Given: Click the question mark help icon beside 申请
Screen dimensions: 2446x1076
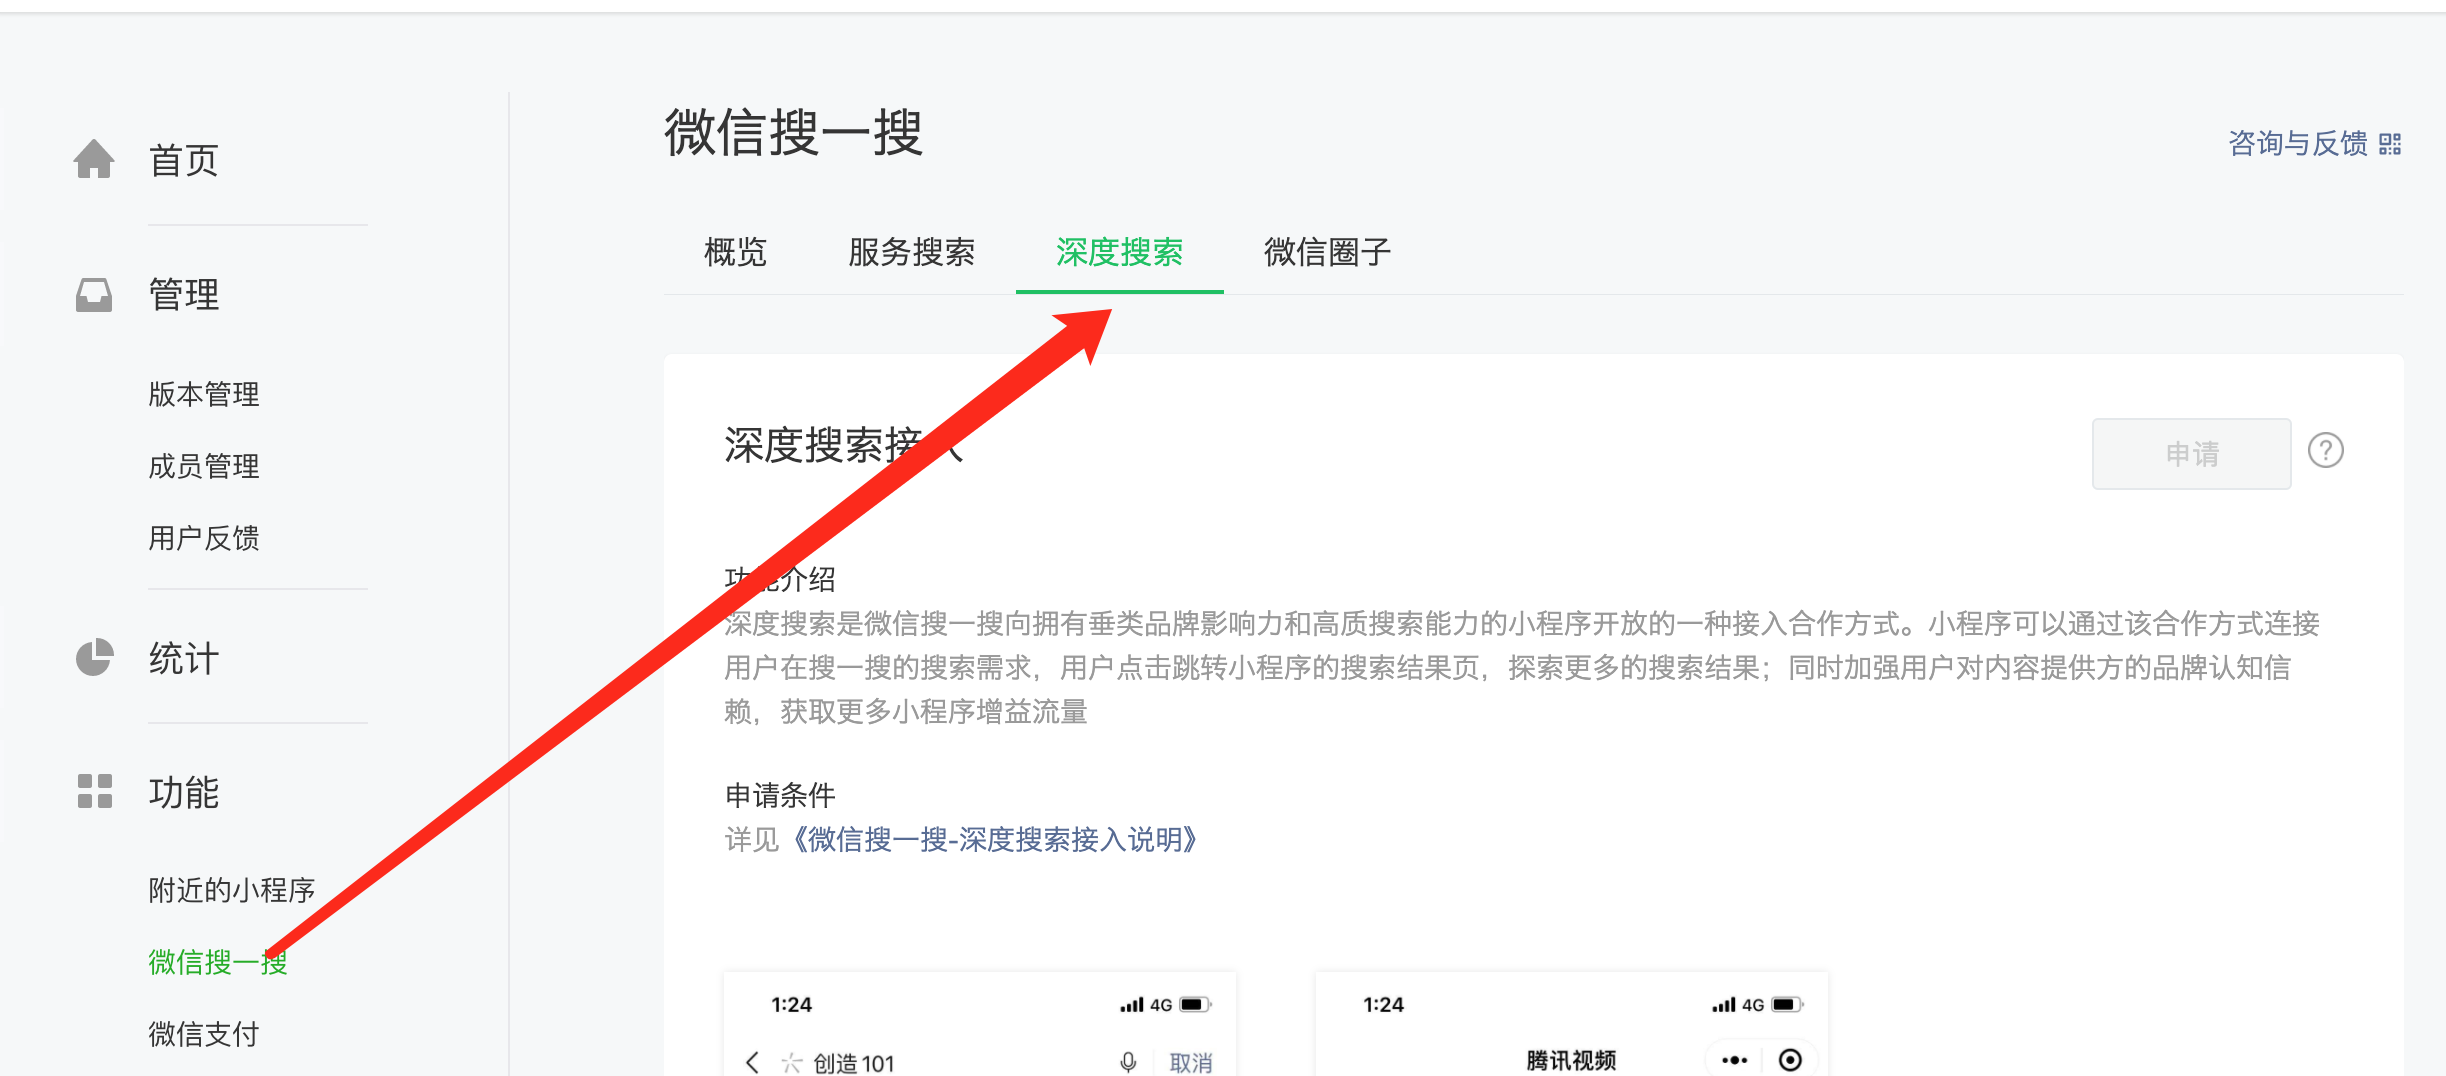Looking at the screenshot, I should coord(2326,451).
